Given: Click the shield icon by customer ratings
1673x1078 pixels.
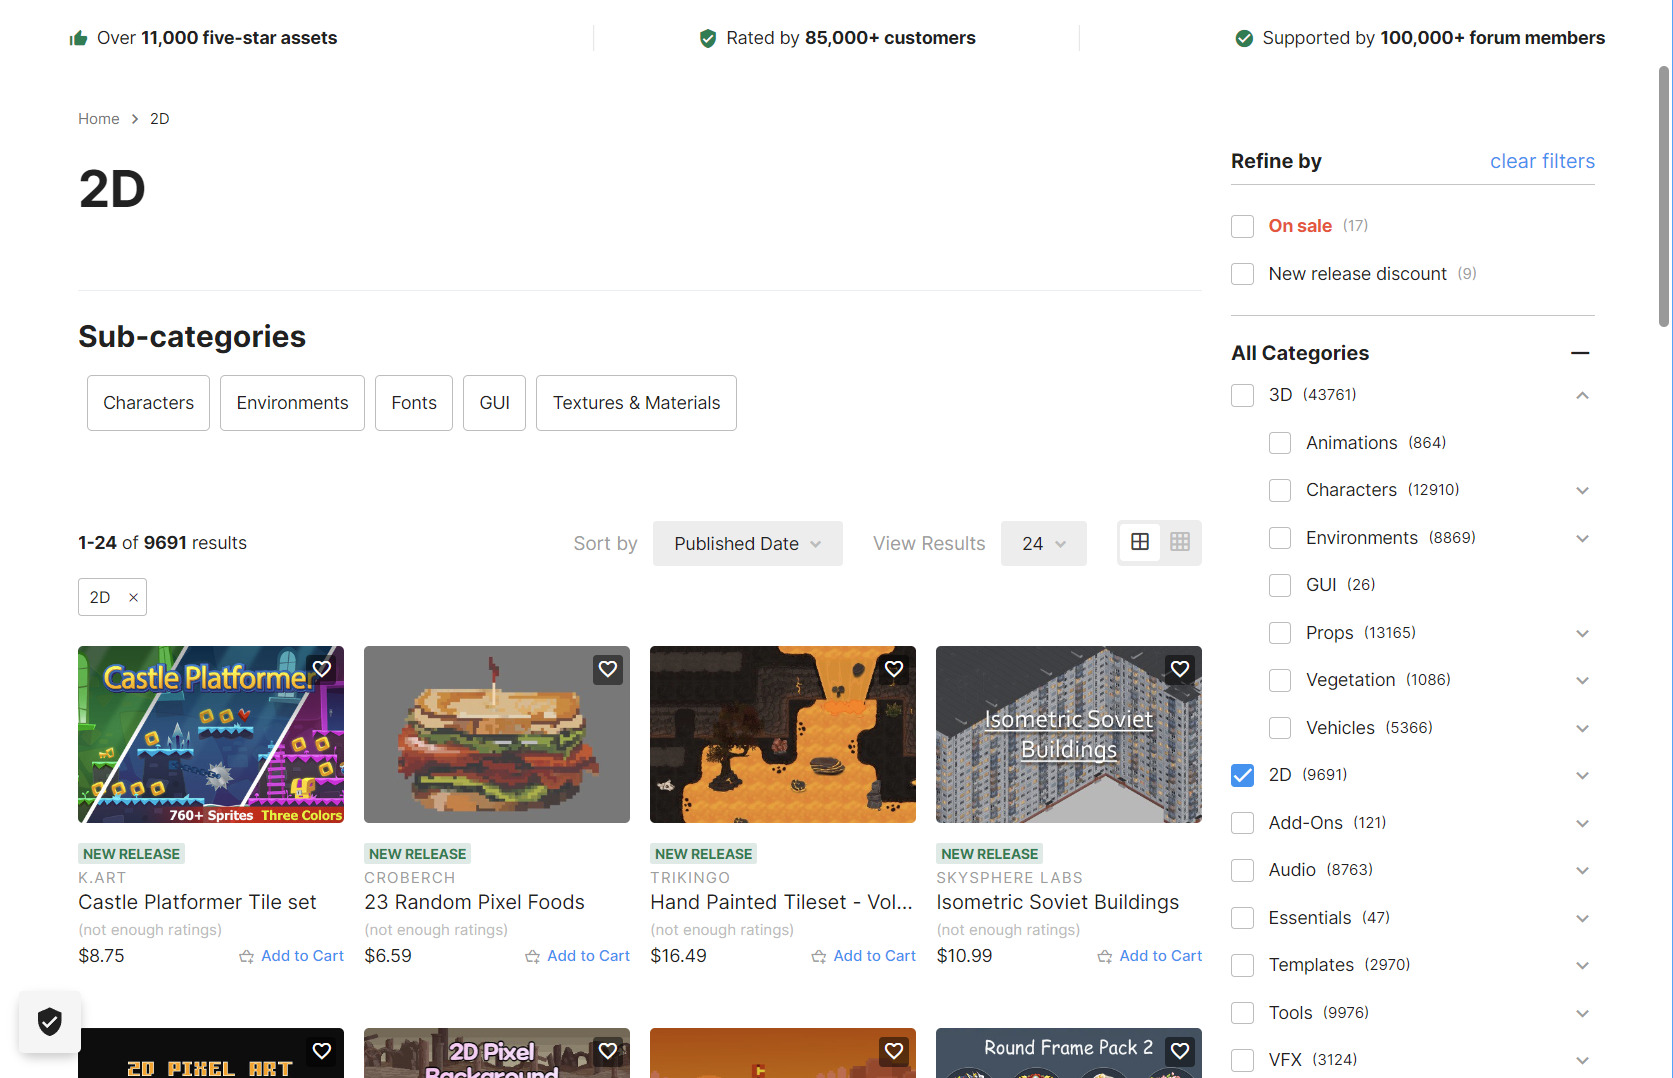Looking at the screenshot, I should pyautogui.click(x=708, y=38).
